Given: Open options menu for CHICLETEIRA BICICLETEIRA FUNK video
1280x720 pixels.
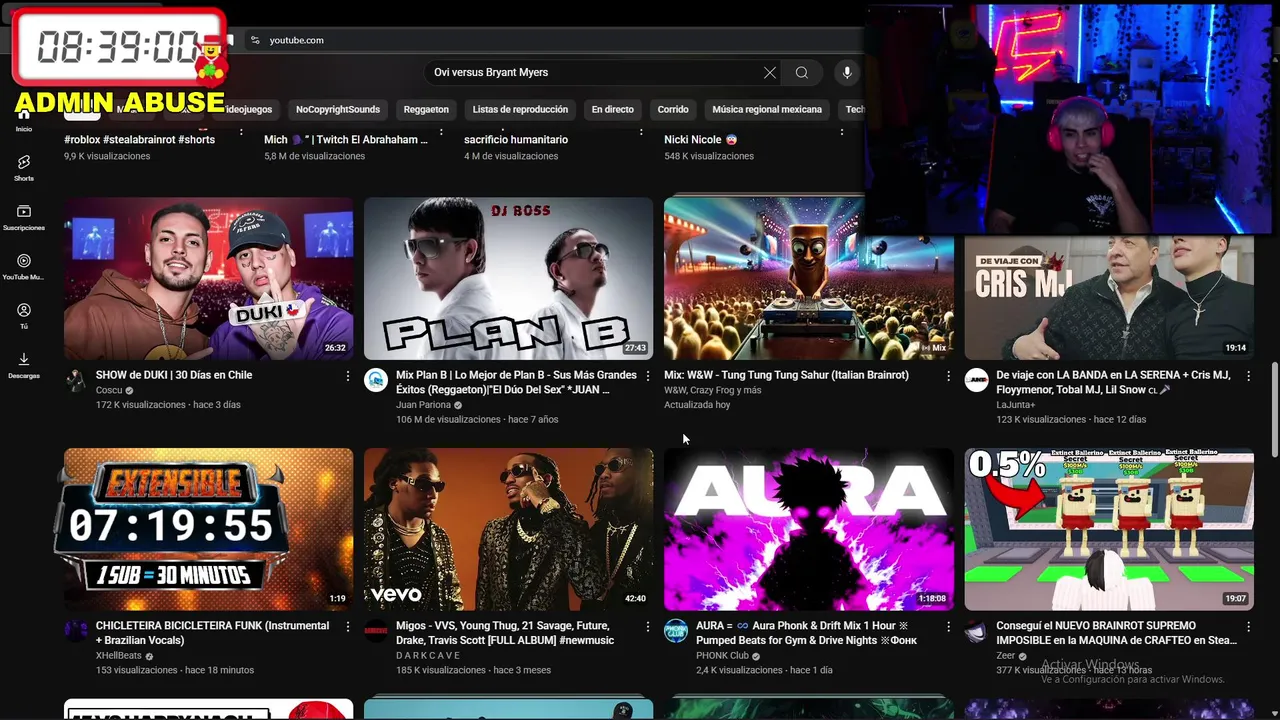Looking at the screenshot, I should pos(348,627).
